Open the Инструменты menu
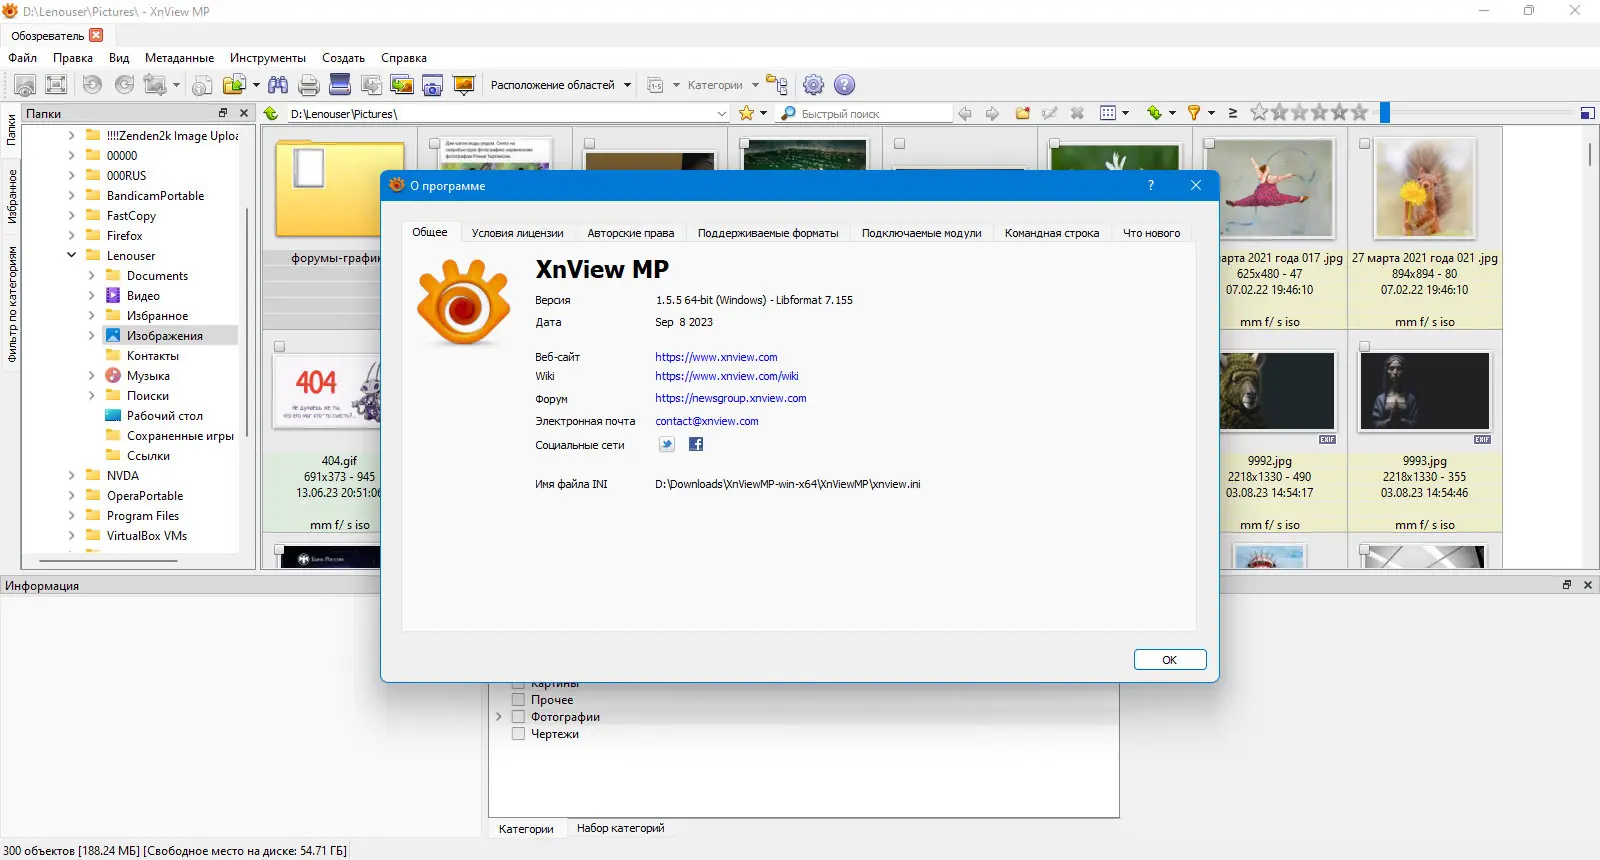This screenshot has width=1600, height=860. (268, 58)
